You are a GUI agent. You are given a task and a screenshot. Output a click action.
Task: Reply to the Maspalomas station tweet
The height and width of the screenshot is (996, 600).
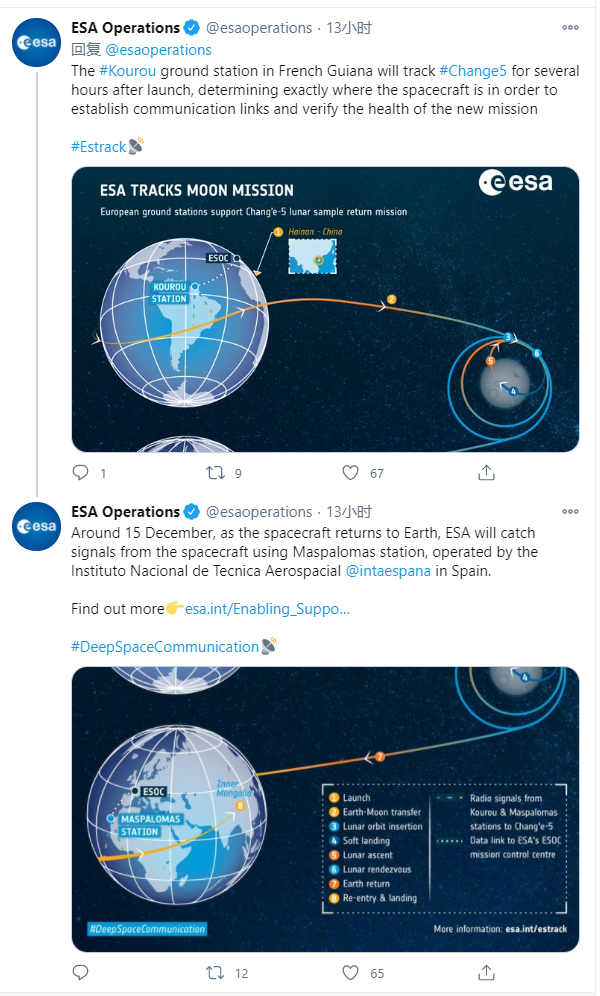81,972
